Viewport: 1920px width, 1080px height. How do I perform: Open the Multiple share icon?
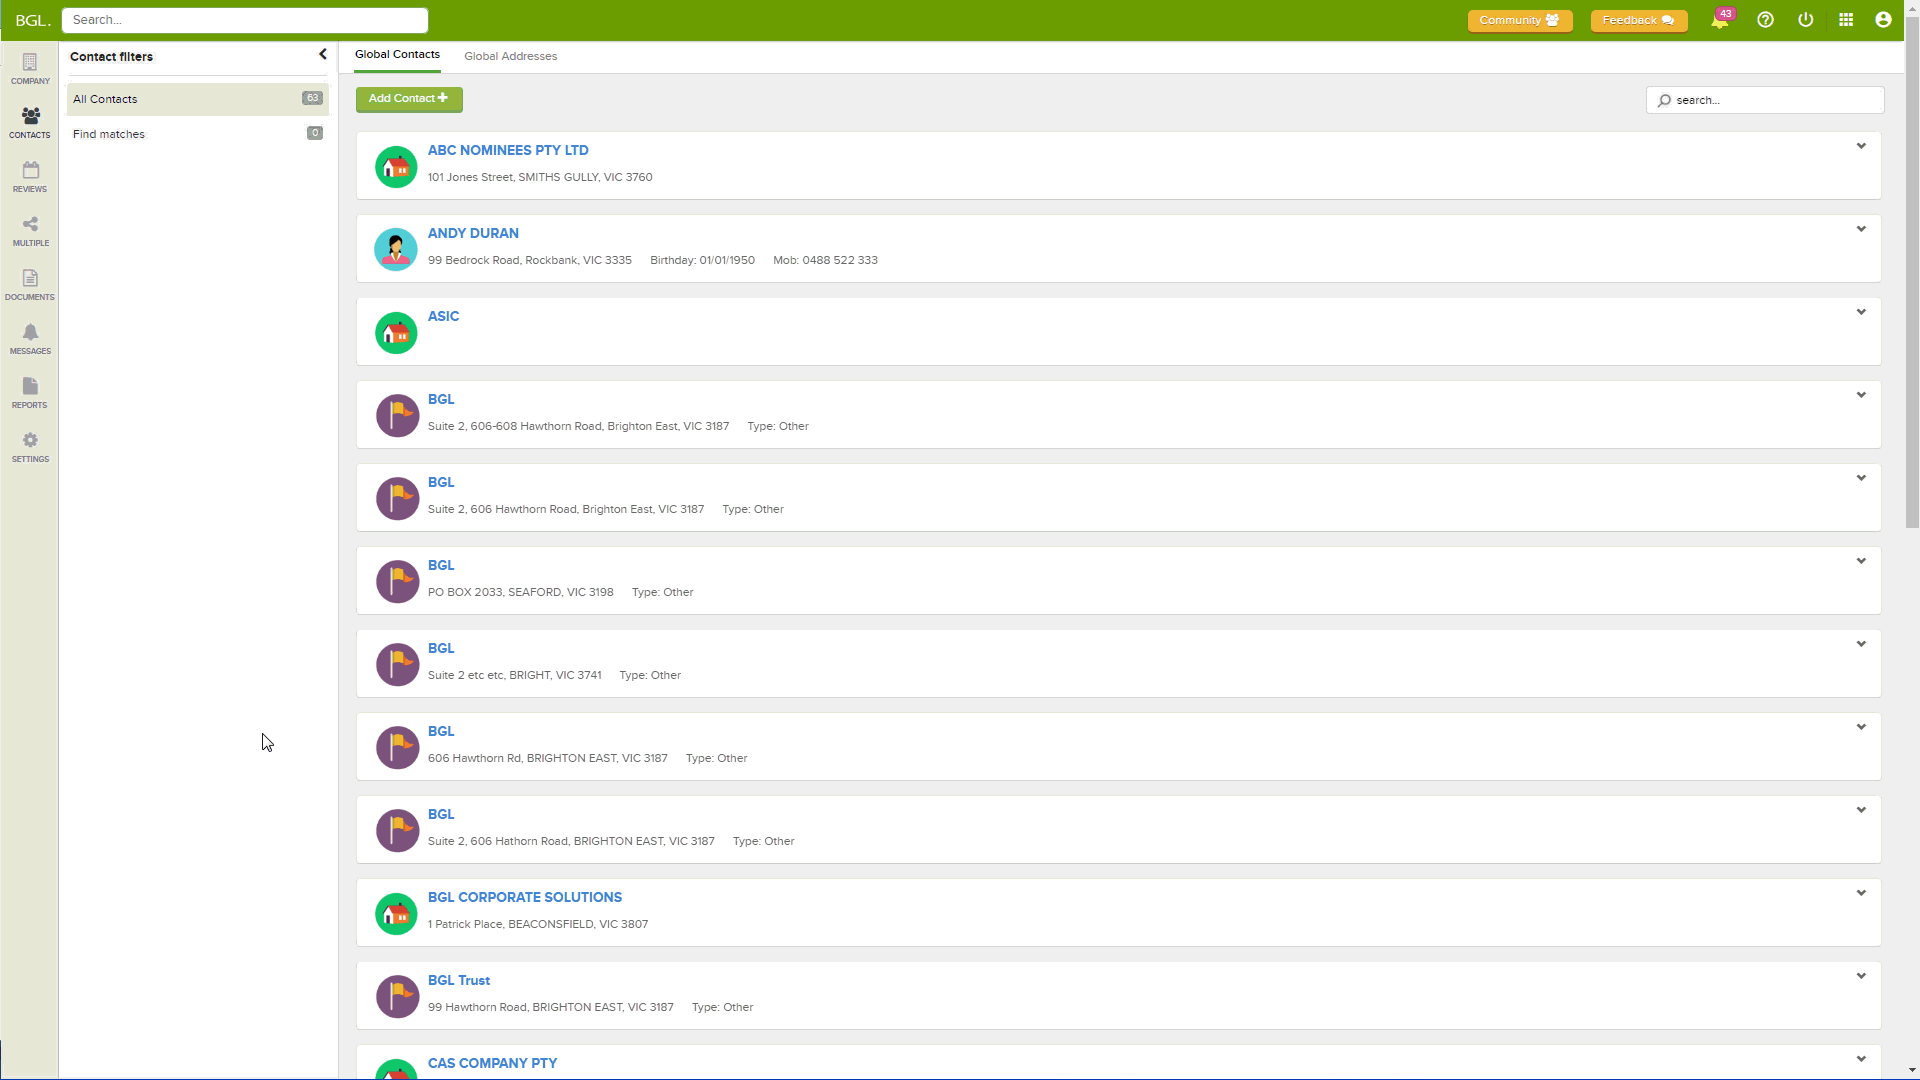(x=30, y=230)
